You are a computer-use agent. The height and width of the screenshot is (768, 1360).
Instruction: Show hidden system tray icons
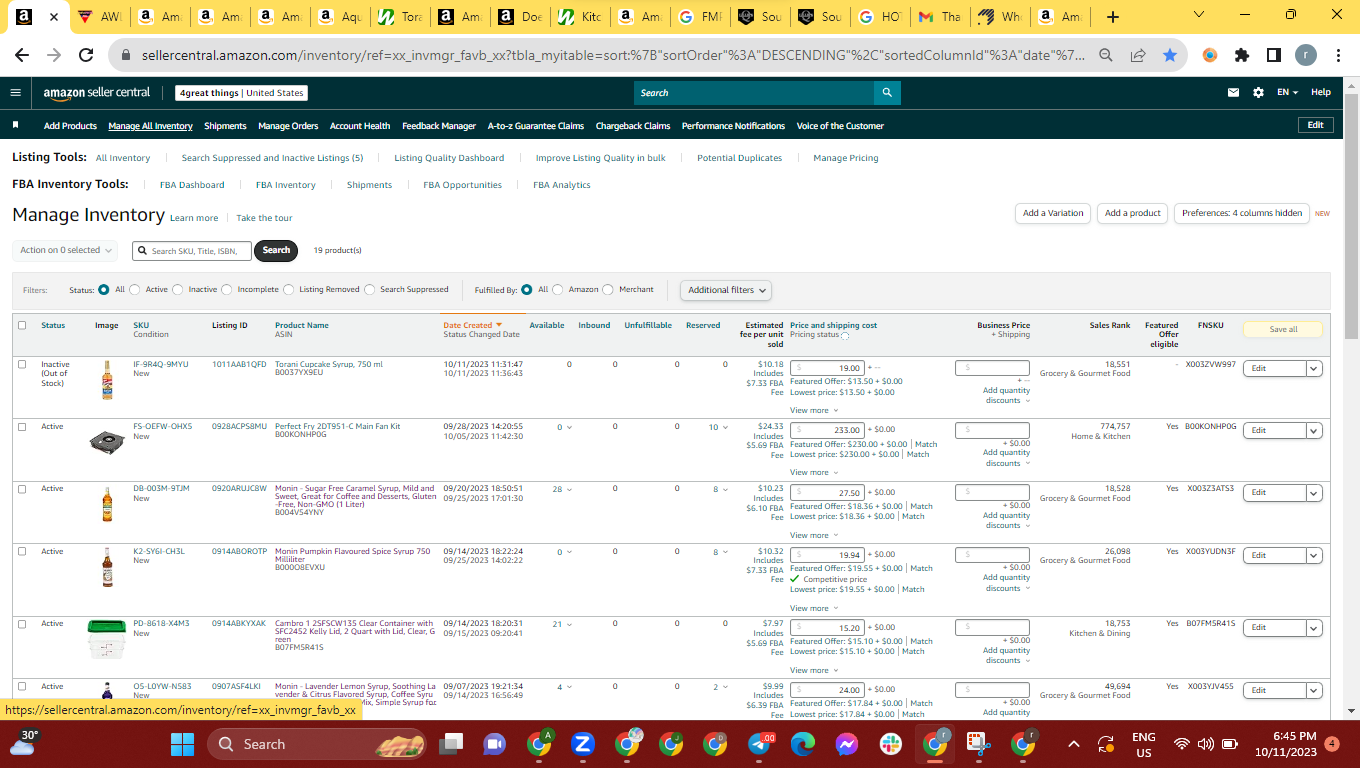1074,744
